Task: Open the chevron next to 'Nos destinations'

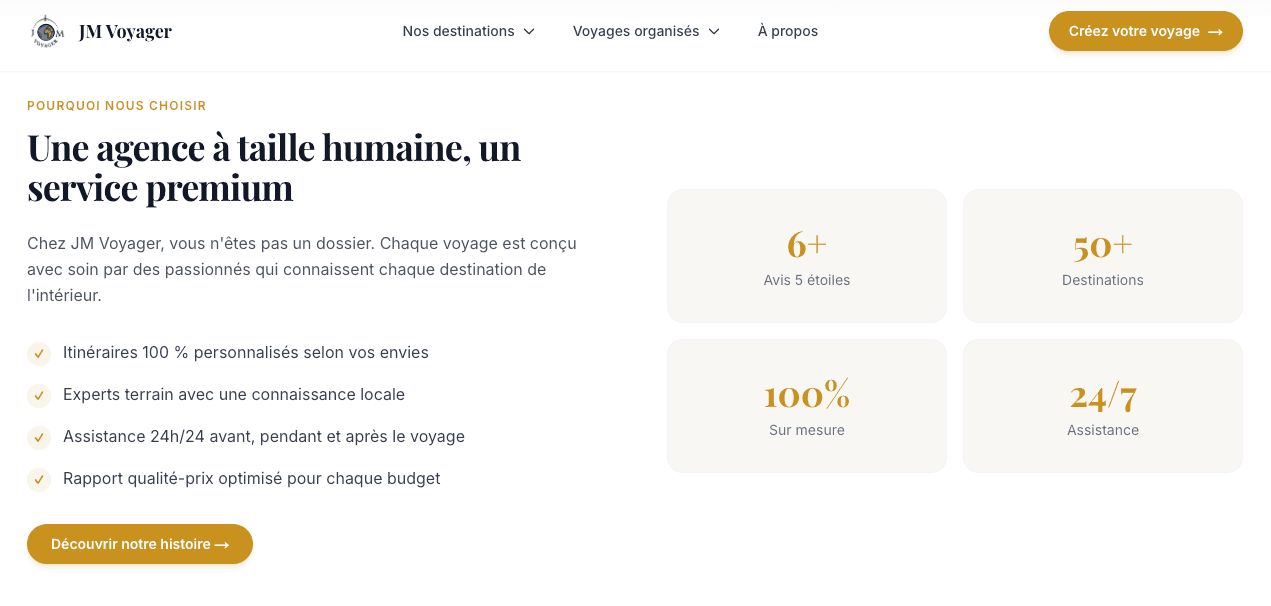Action: click(528, 31)
